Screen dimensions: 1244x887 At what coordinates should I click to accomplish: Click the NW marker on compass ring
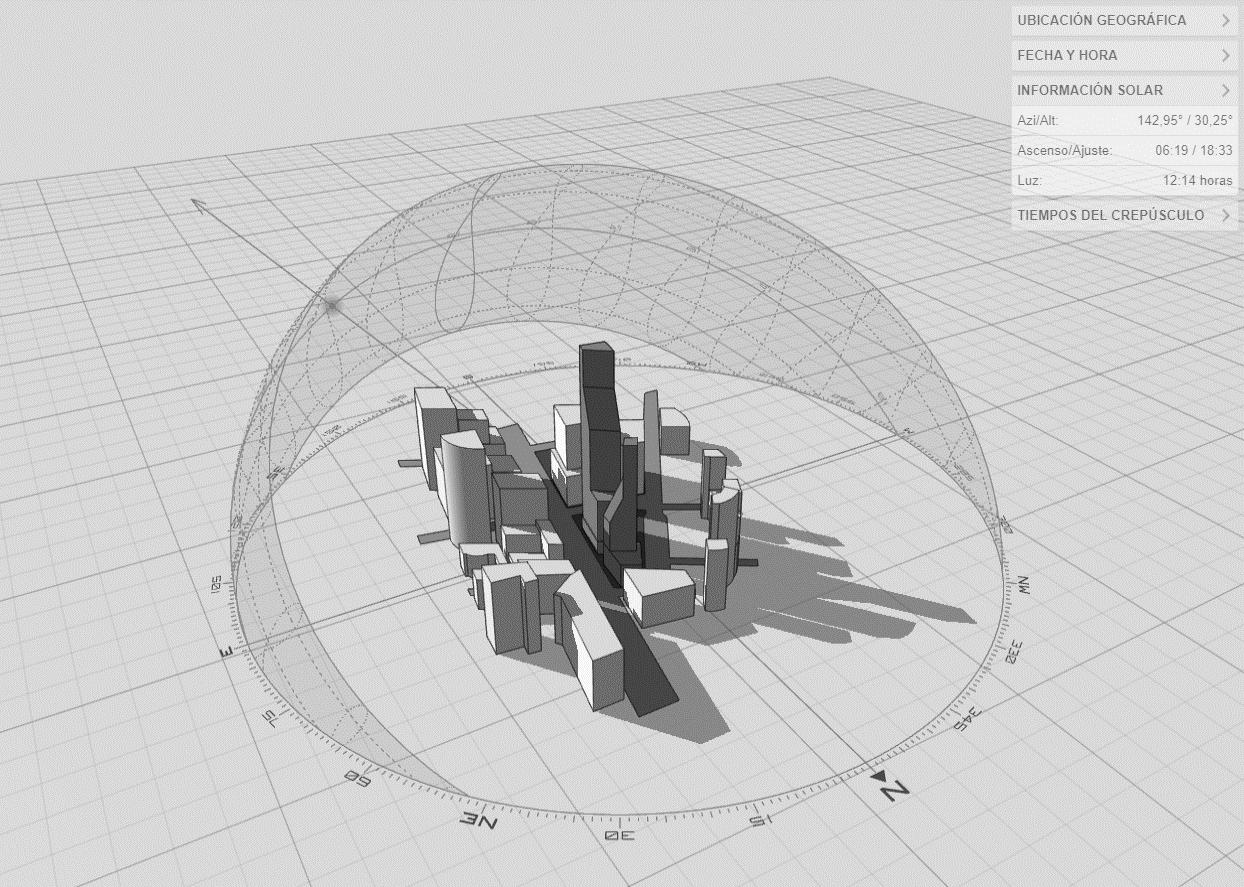pyautogui.click(x=1023, y=583)
